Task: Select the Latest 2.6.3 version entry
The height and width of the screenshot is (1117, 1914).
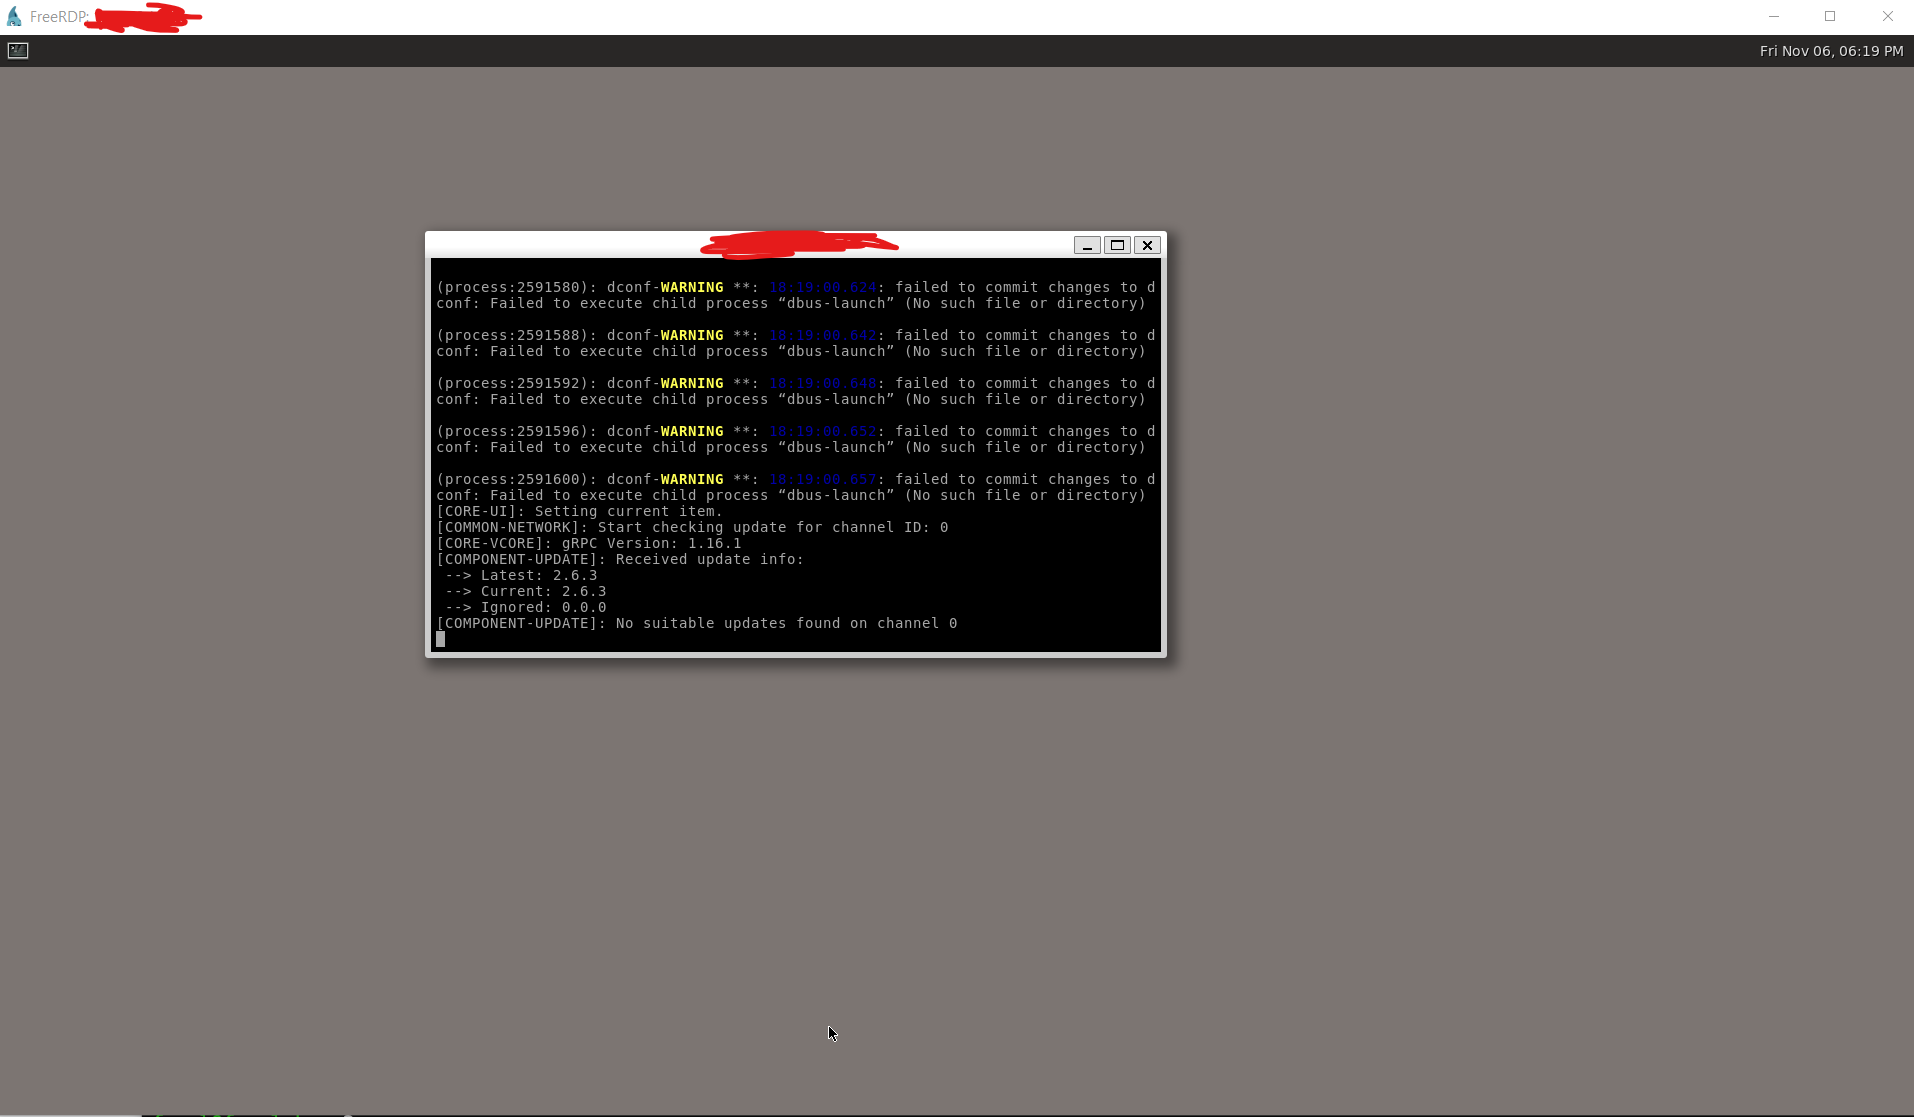Action: point(520,575)
